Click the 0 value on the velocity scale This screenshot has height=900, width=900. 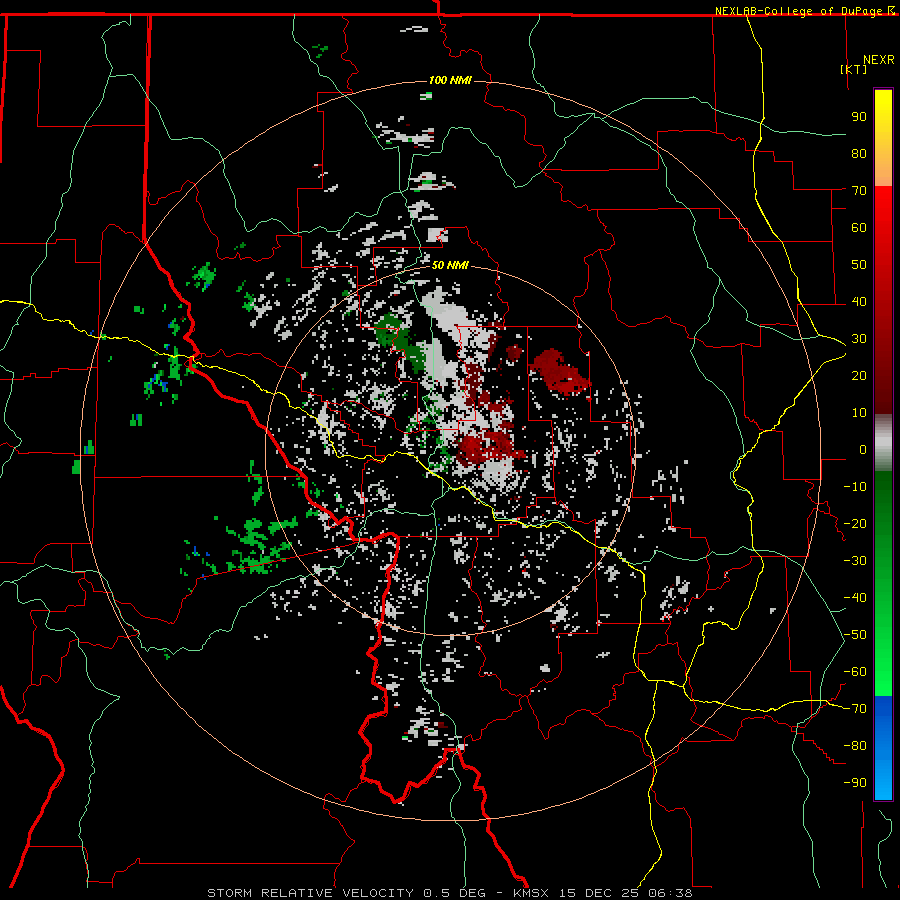coord(863,449)
